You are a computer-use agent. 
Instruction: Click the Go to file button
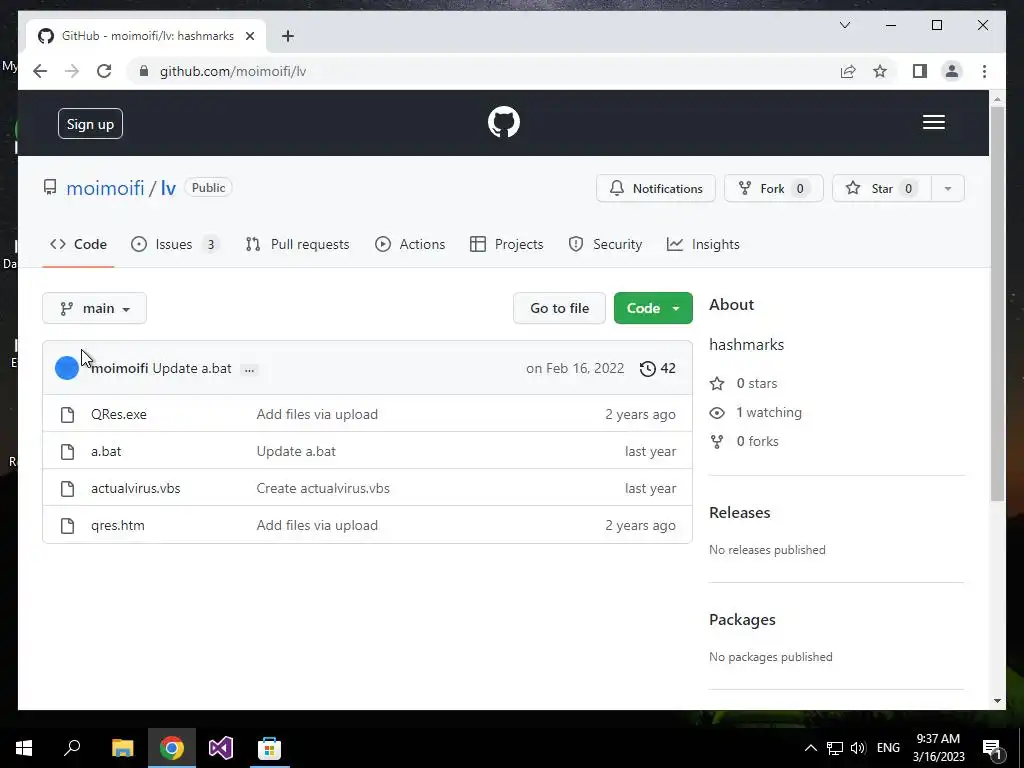click(559, 308)
